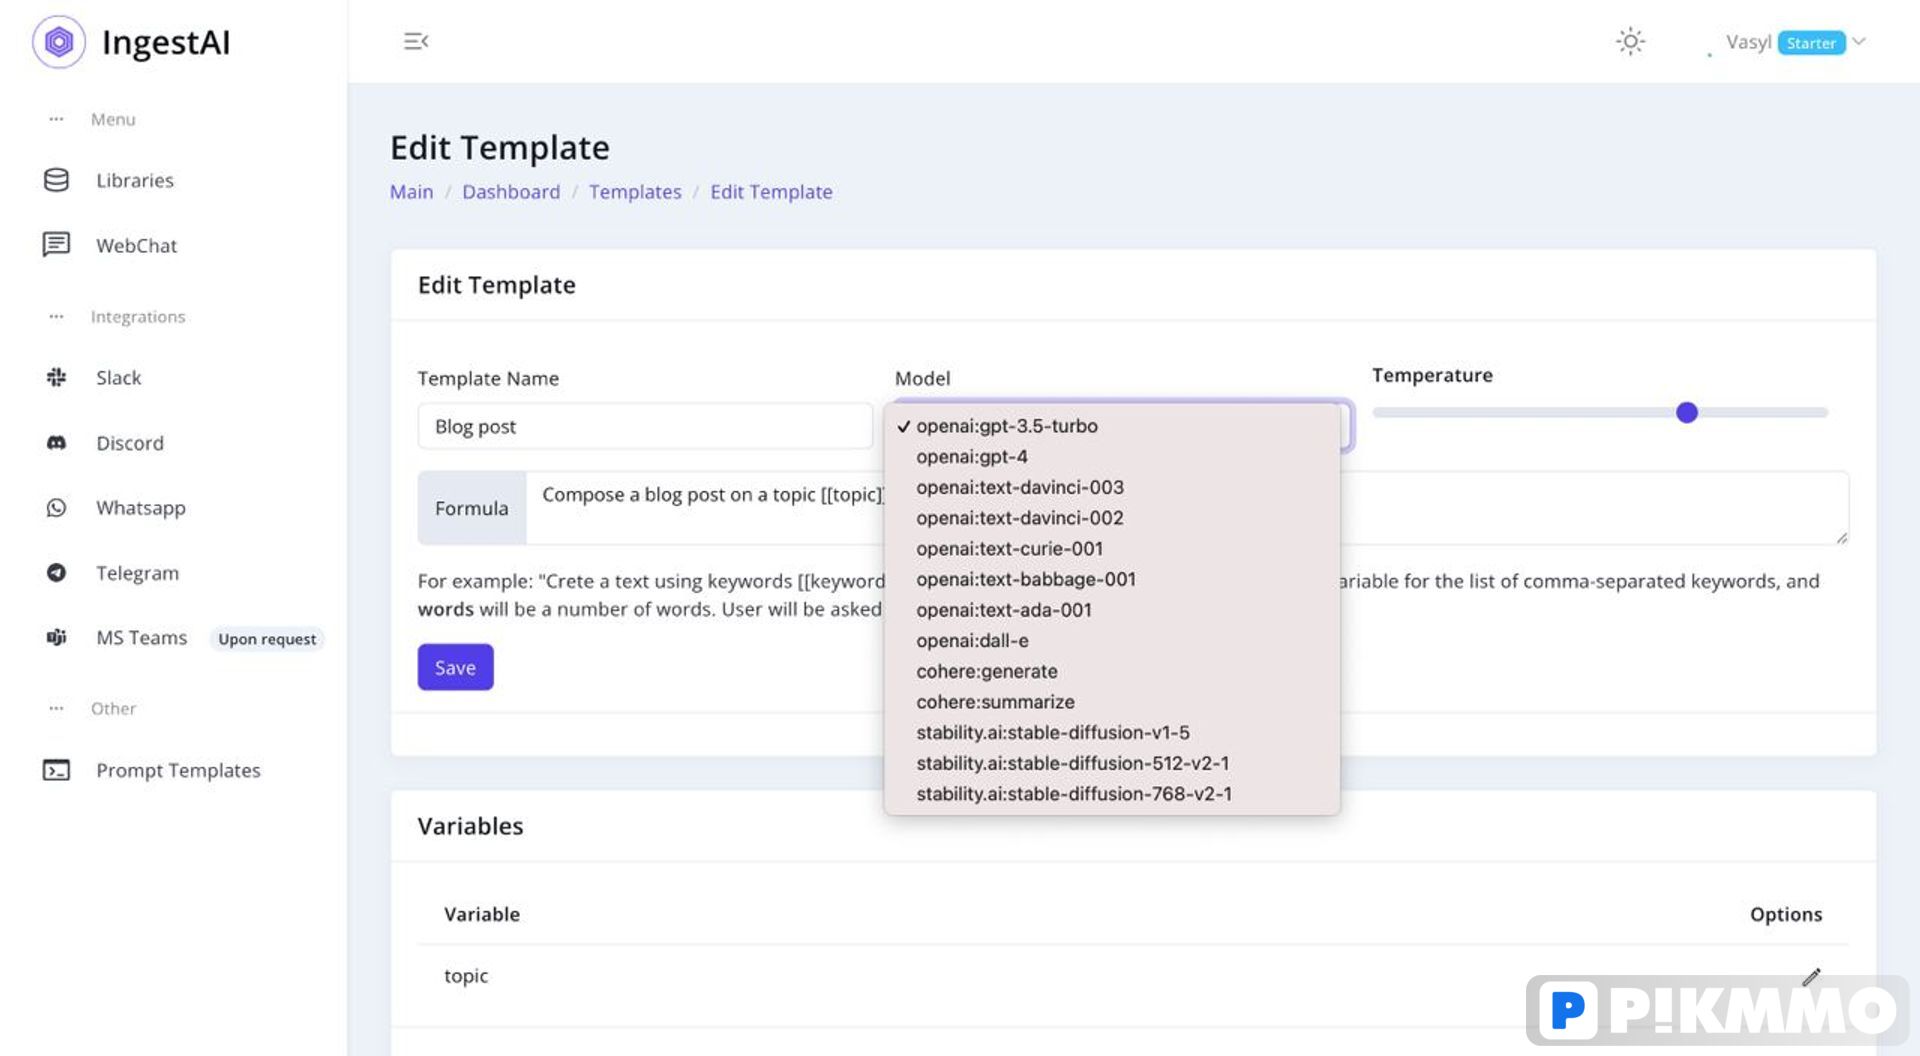Click the Save button
Screen dimensions: 1920x1056
[455, 667]
